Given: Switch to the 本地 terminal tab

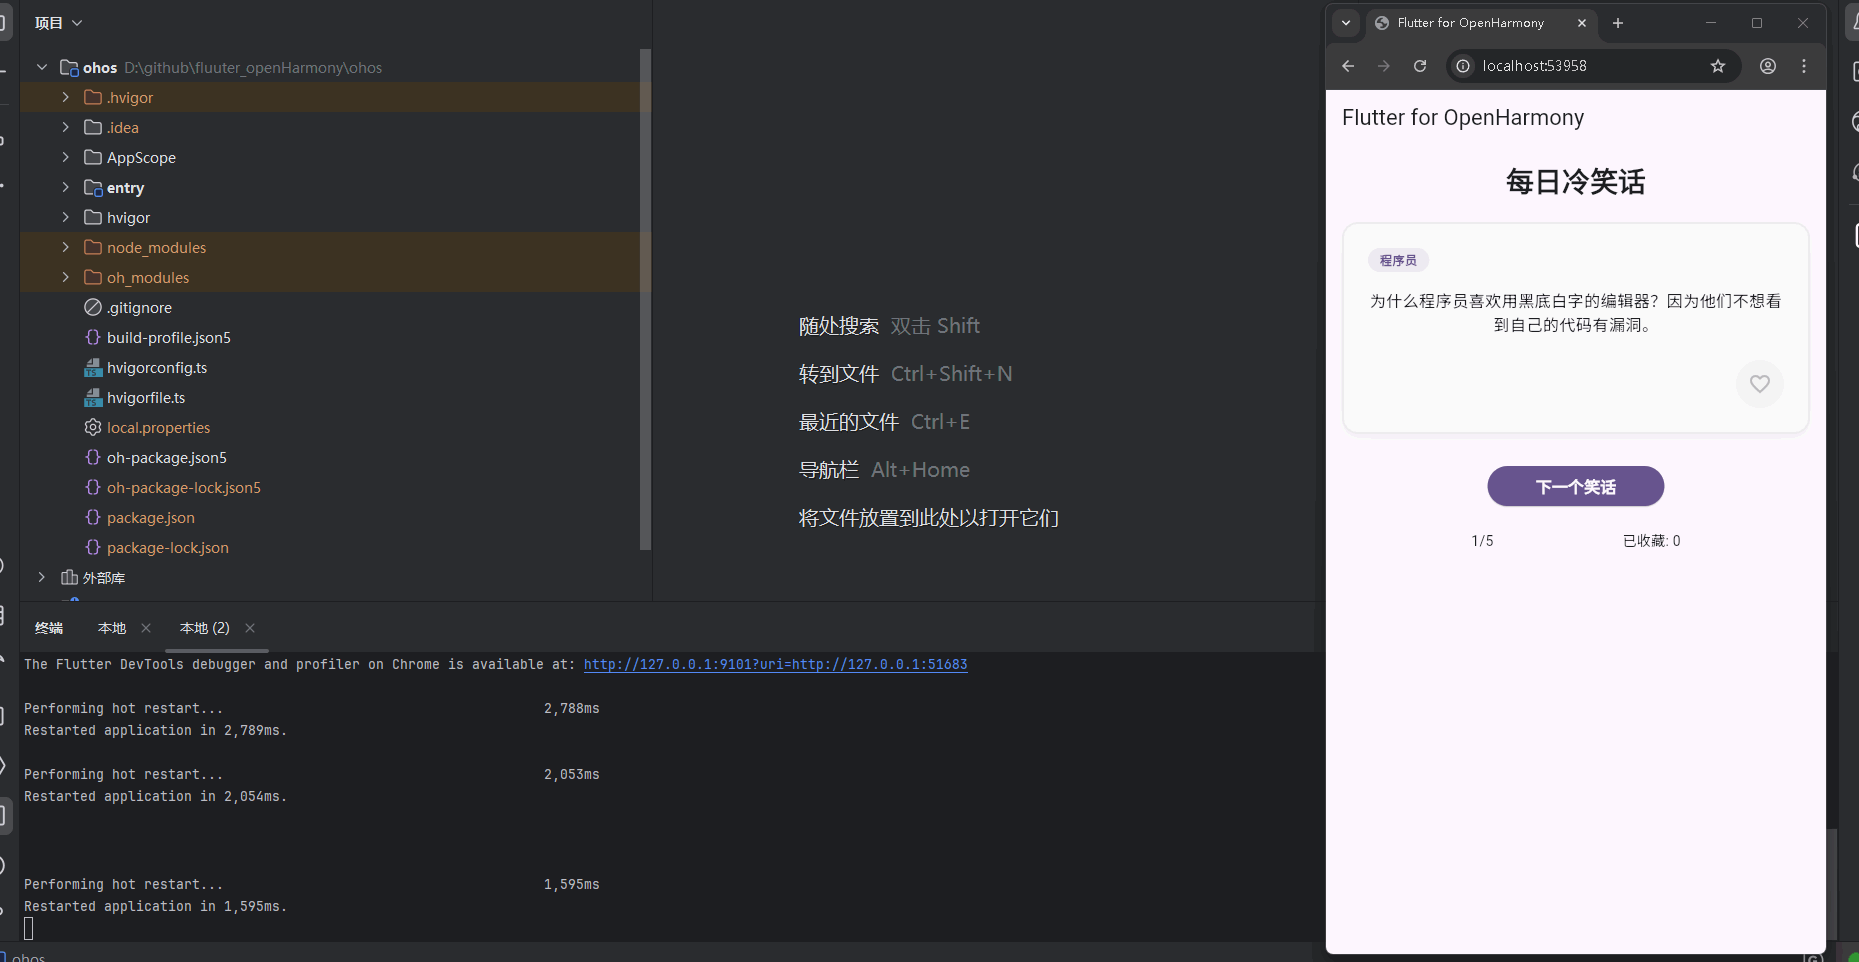Looking at the screenshot, I should point(112,628).
